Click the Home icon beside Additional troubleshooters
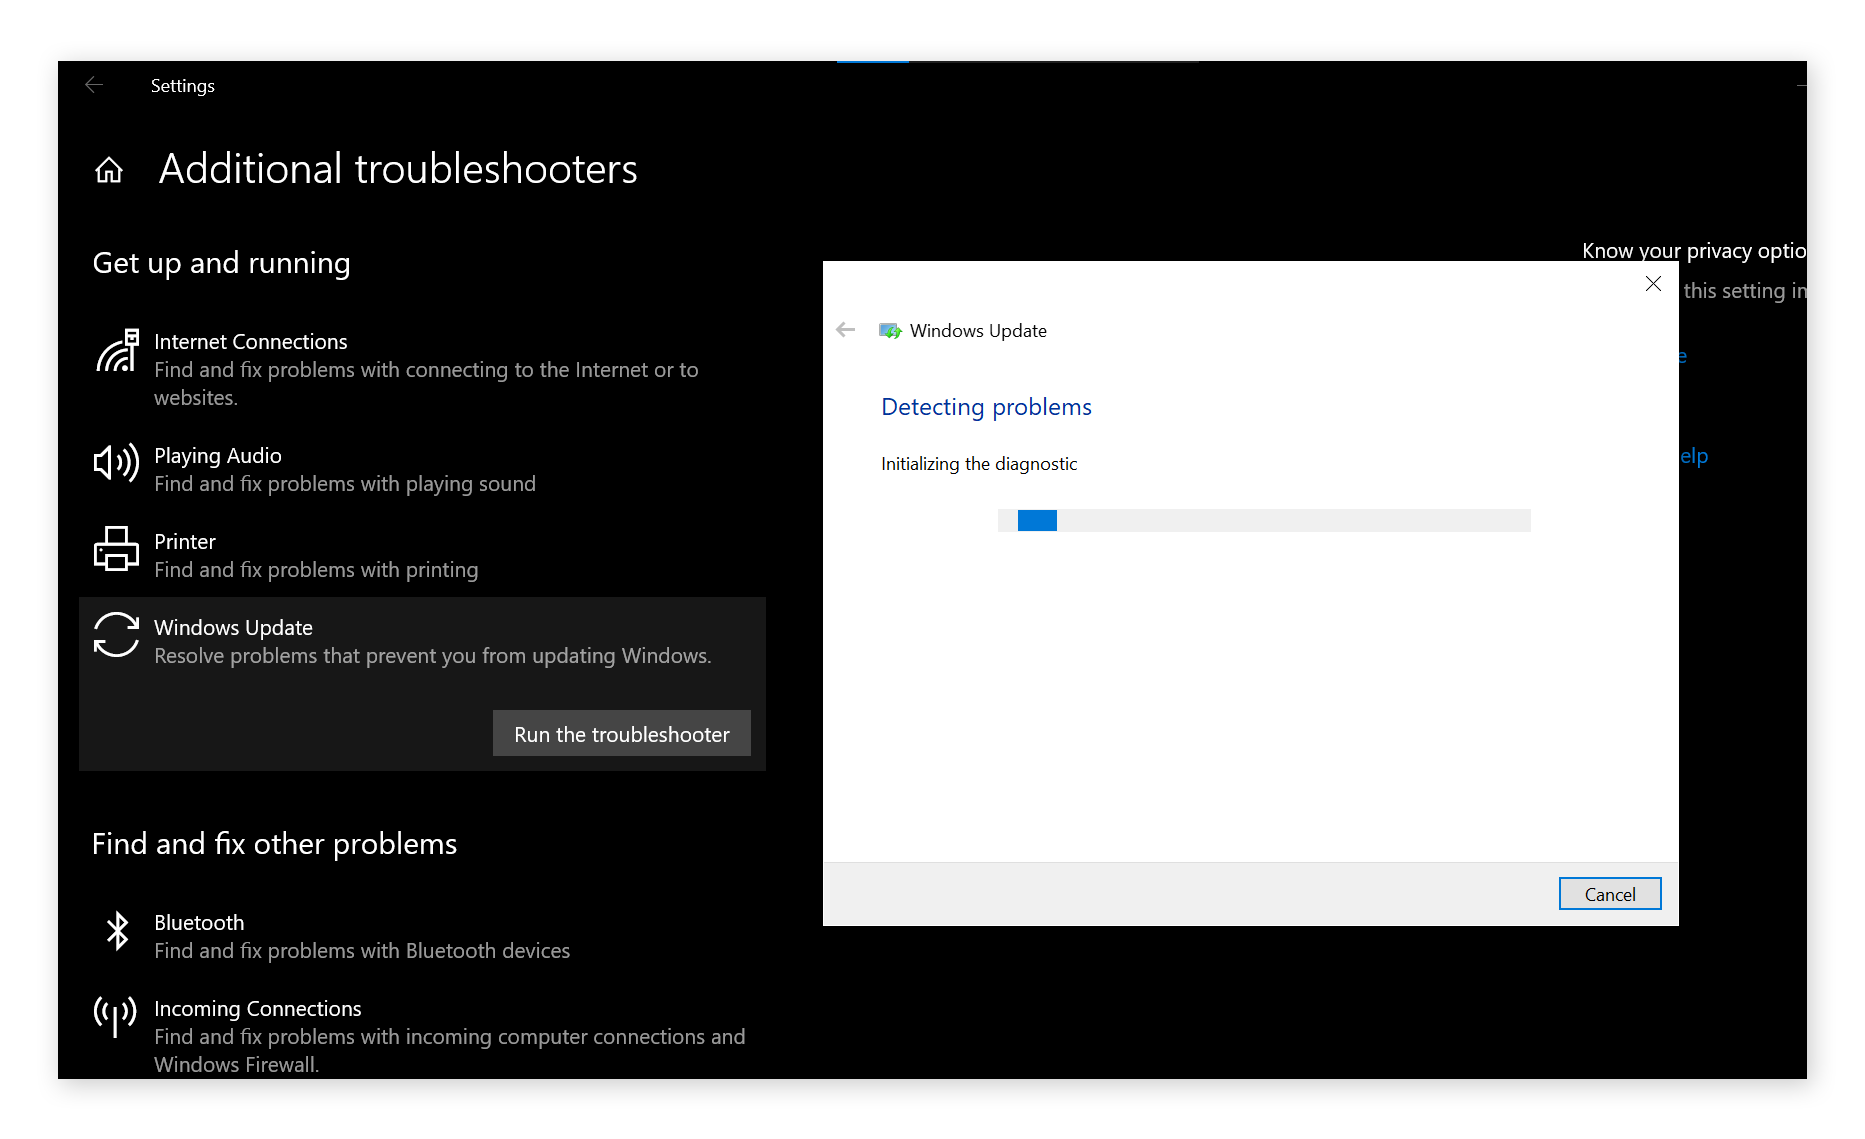 (x=108, y=169)
